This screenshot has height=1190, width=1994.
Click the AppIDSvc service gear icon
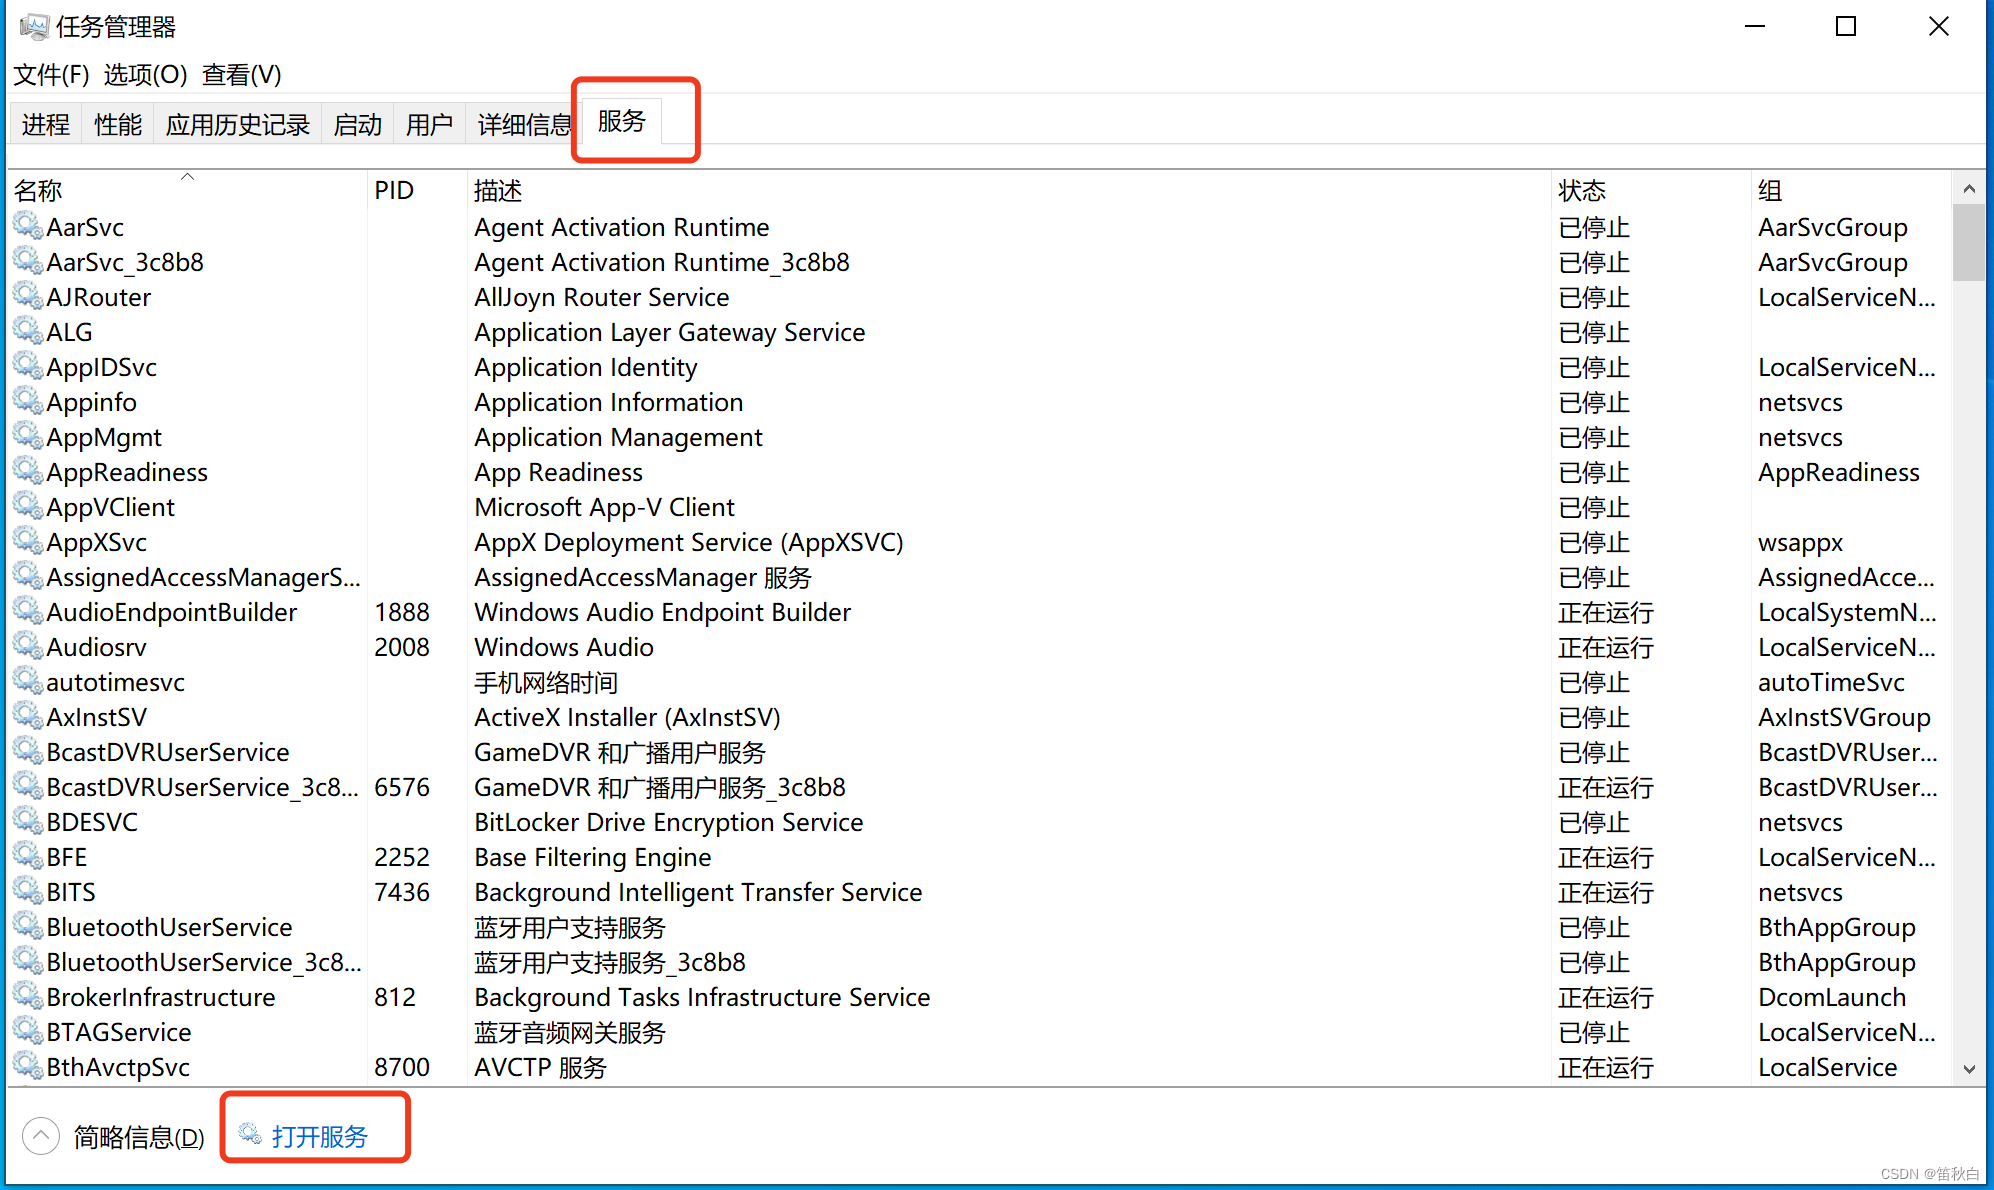28,366
